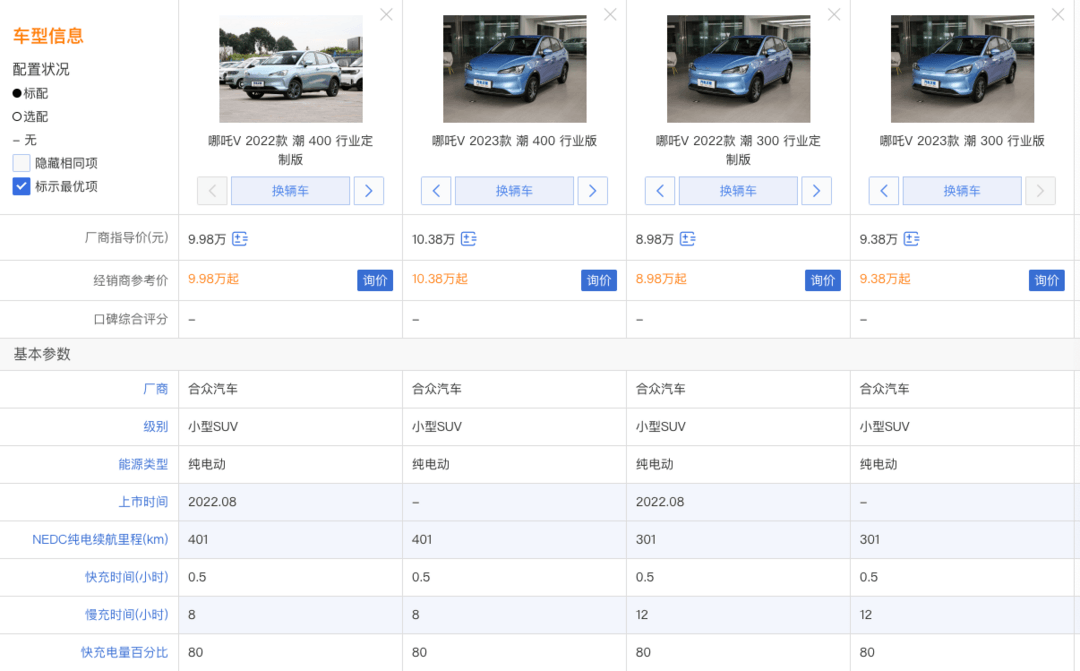
Task: Open 哪吒V 2022款 潮 400 行业定制版 title link
Action: point(291,150)
